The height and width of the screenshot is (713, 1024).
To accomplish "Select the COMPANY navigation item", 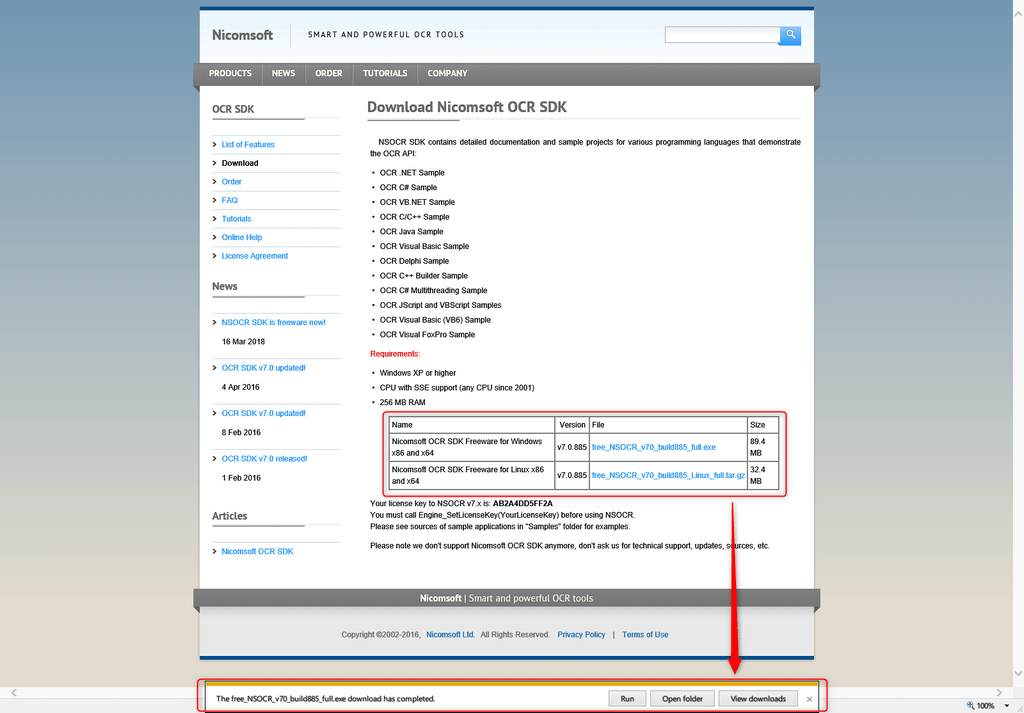I will click(447, 73).
